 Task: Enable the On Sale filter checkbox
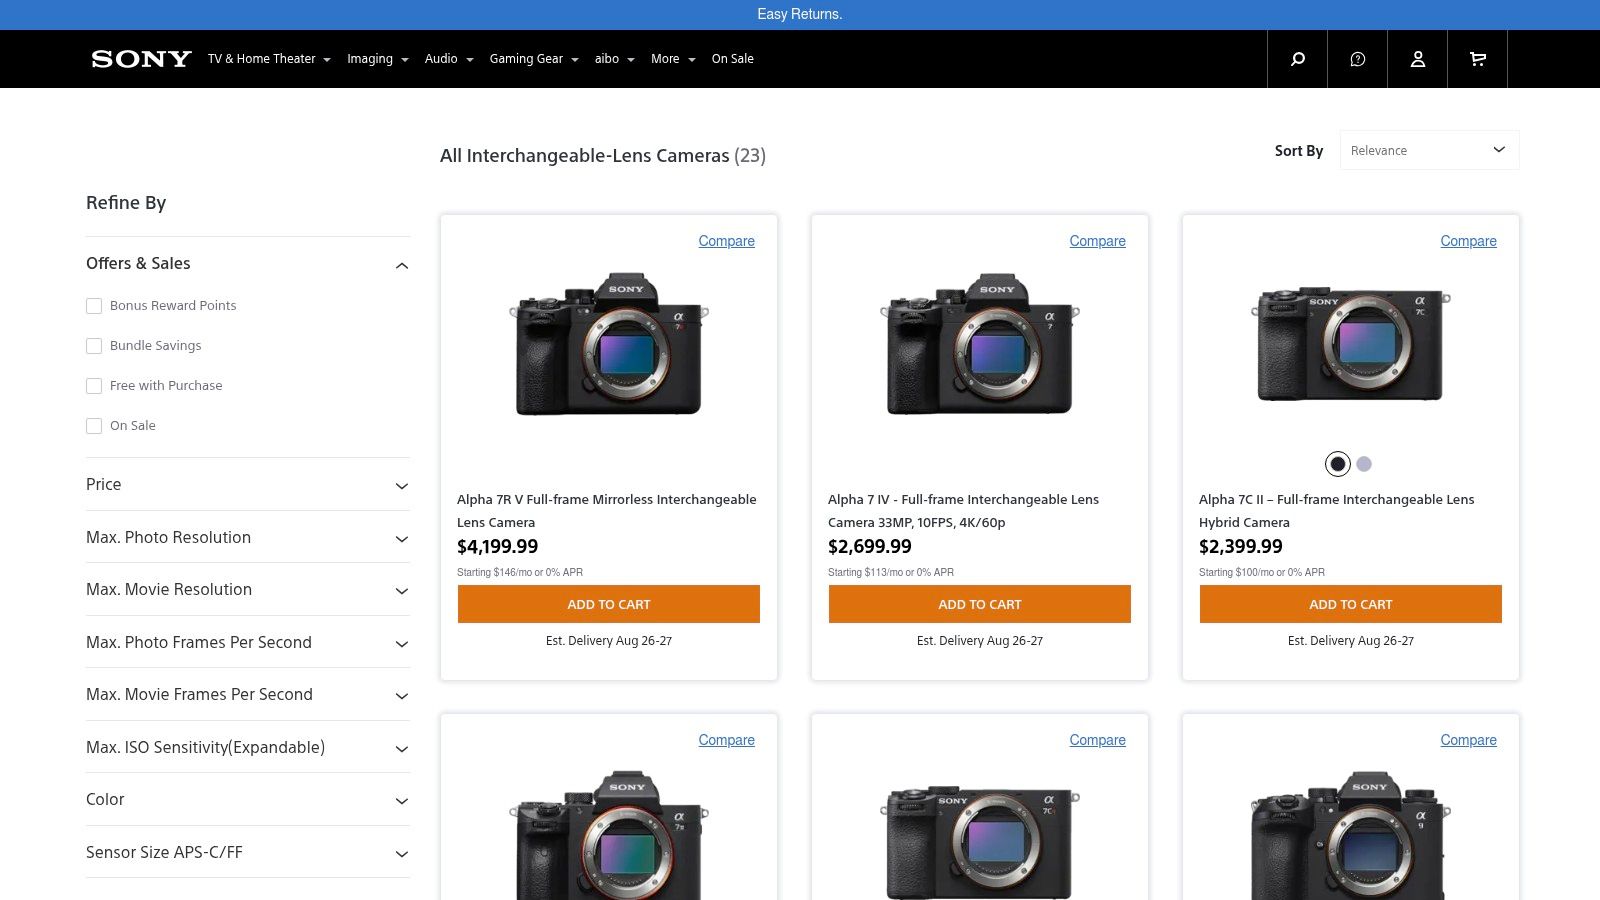pyautogui.click(x=94, y=425)
